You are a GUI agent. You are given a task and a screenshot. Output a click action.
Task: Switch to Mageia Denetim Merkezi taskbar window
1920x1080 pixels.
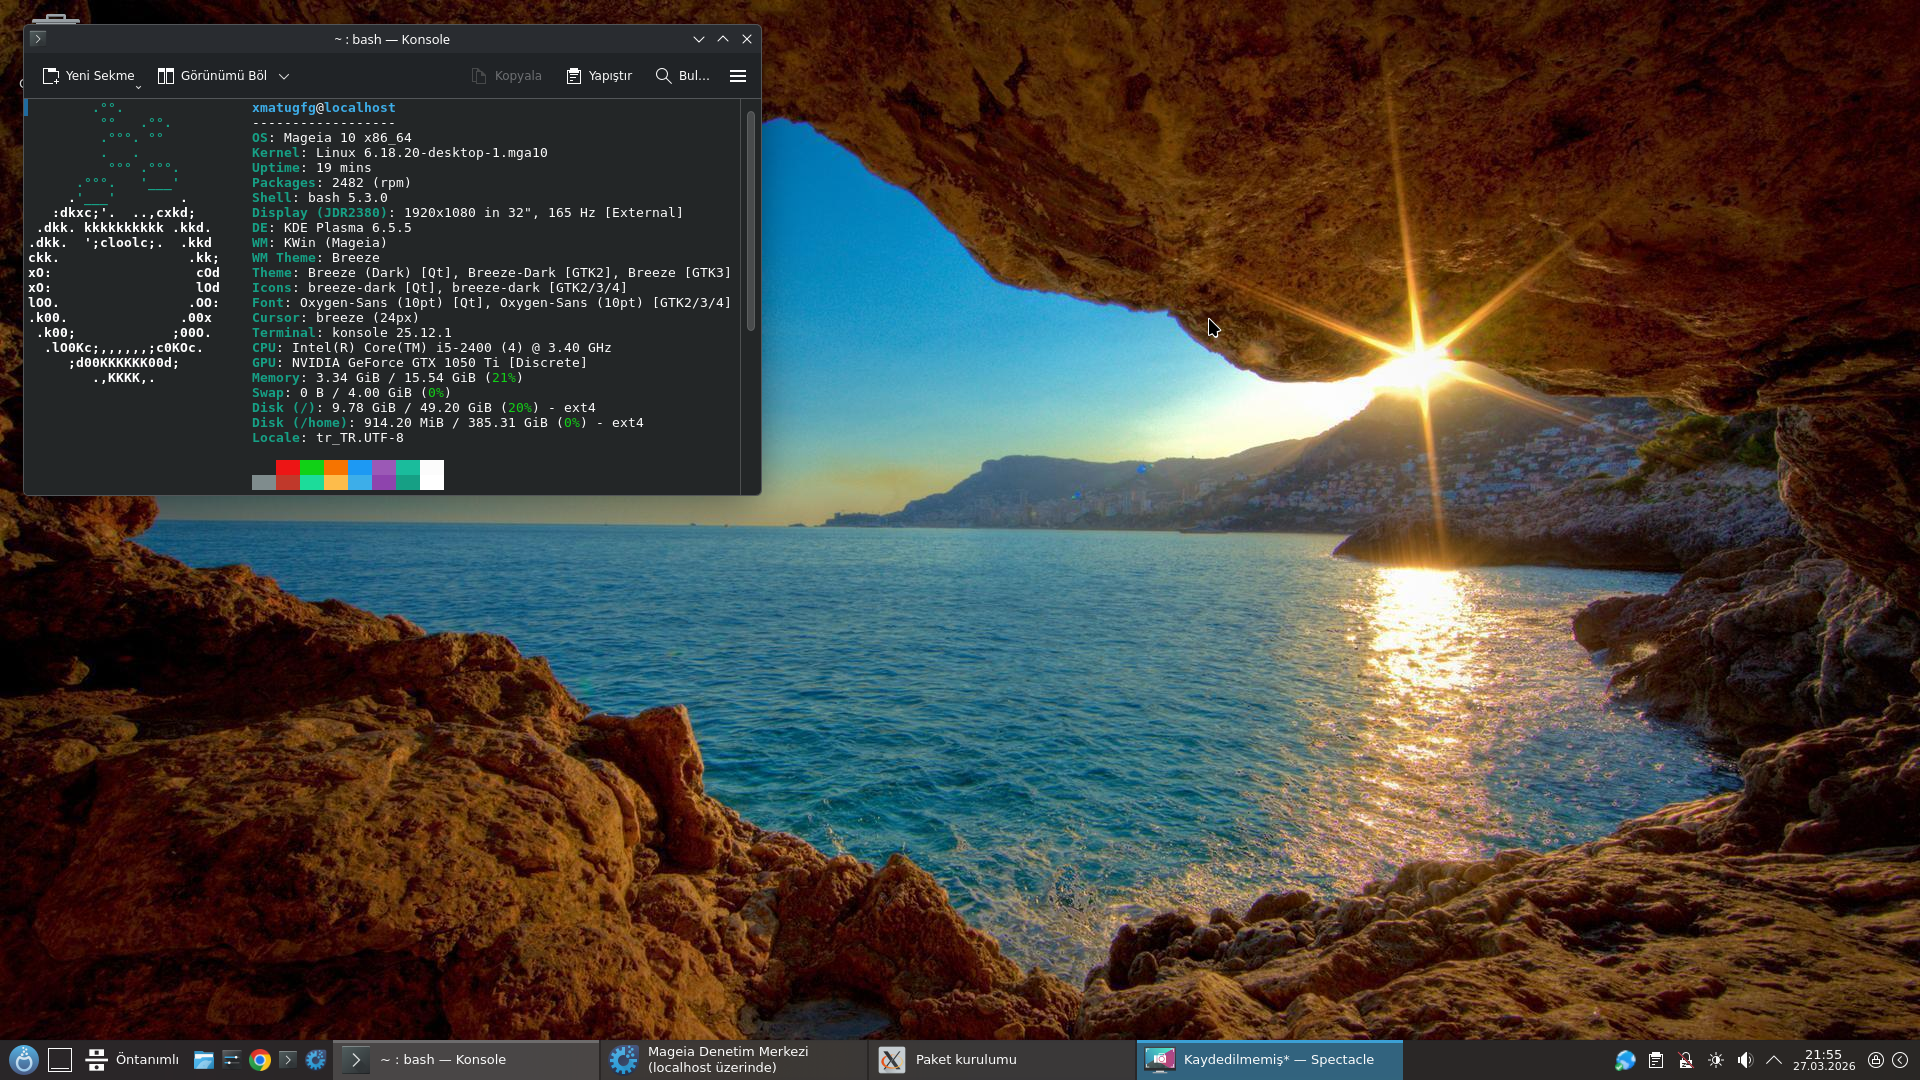[734, 1060]
